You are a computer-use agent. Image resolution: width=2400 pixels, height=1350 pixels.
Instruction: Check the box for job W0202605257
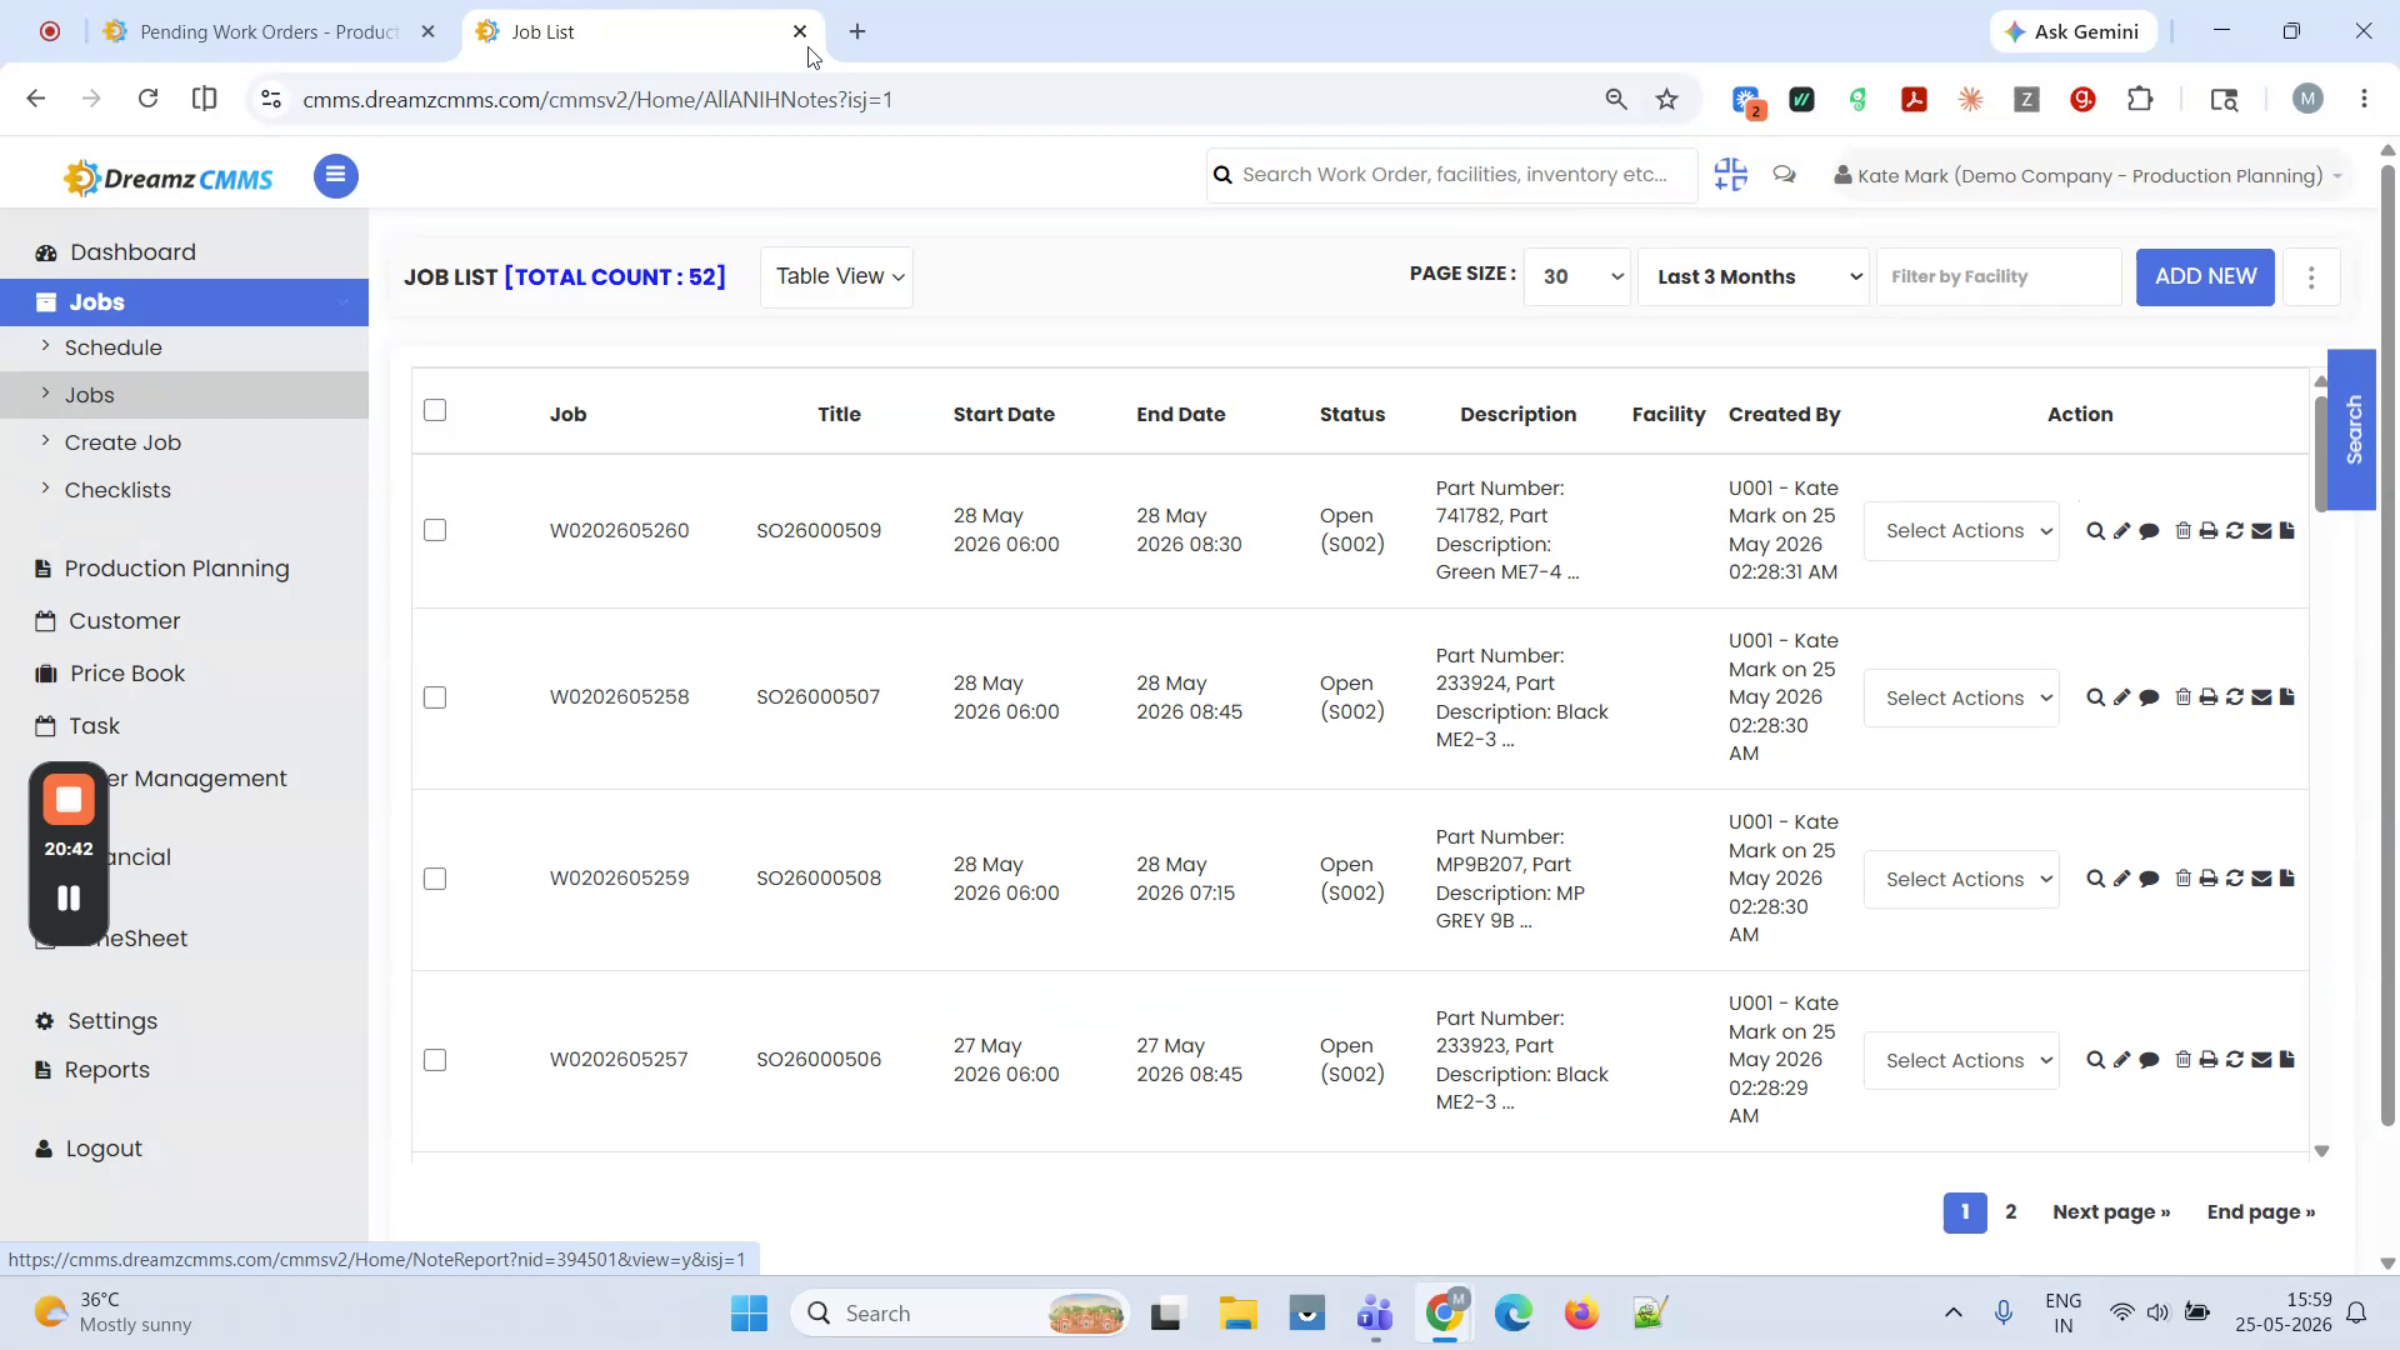click(435, 1060)
